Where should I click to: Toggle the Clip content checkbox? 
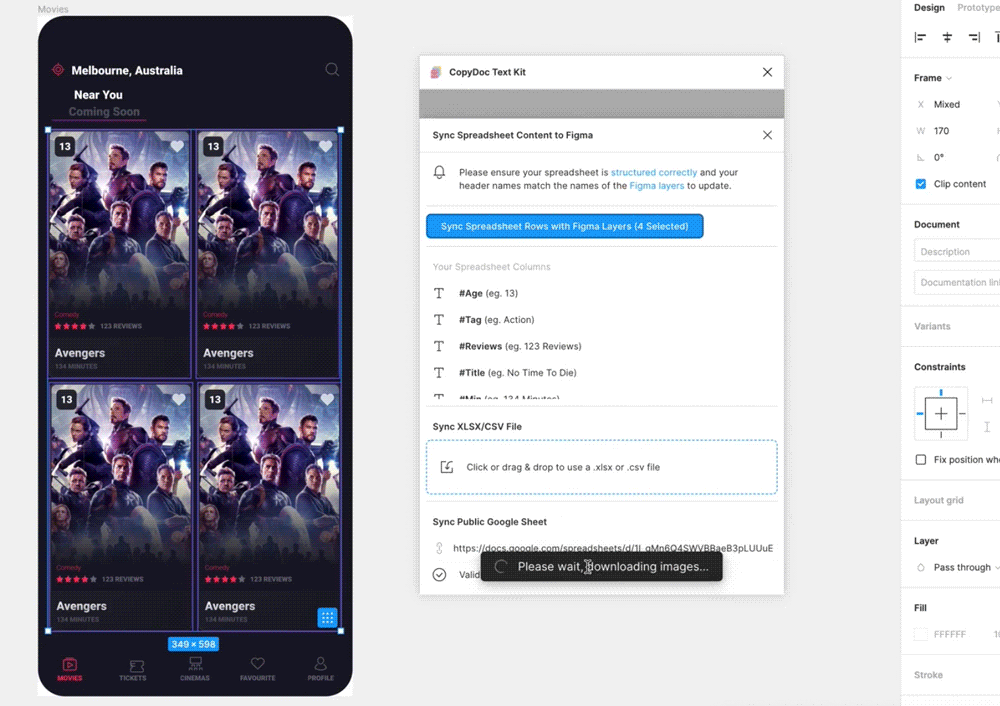[x=920, y=184]
